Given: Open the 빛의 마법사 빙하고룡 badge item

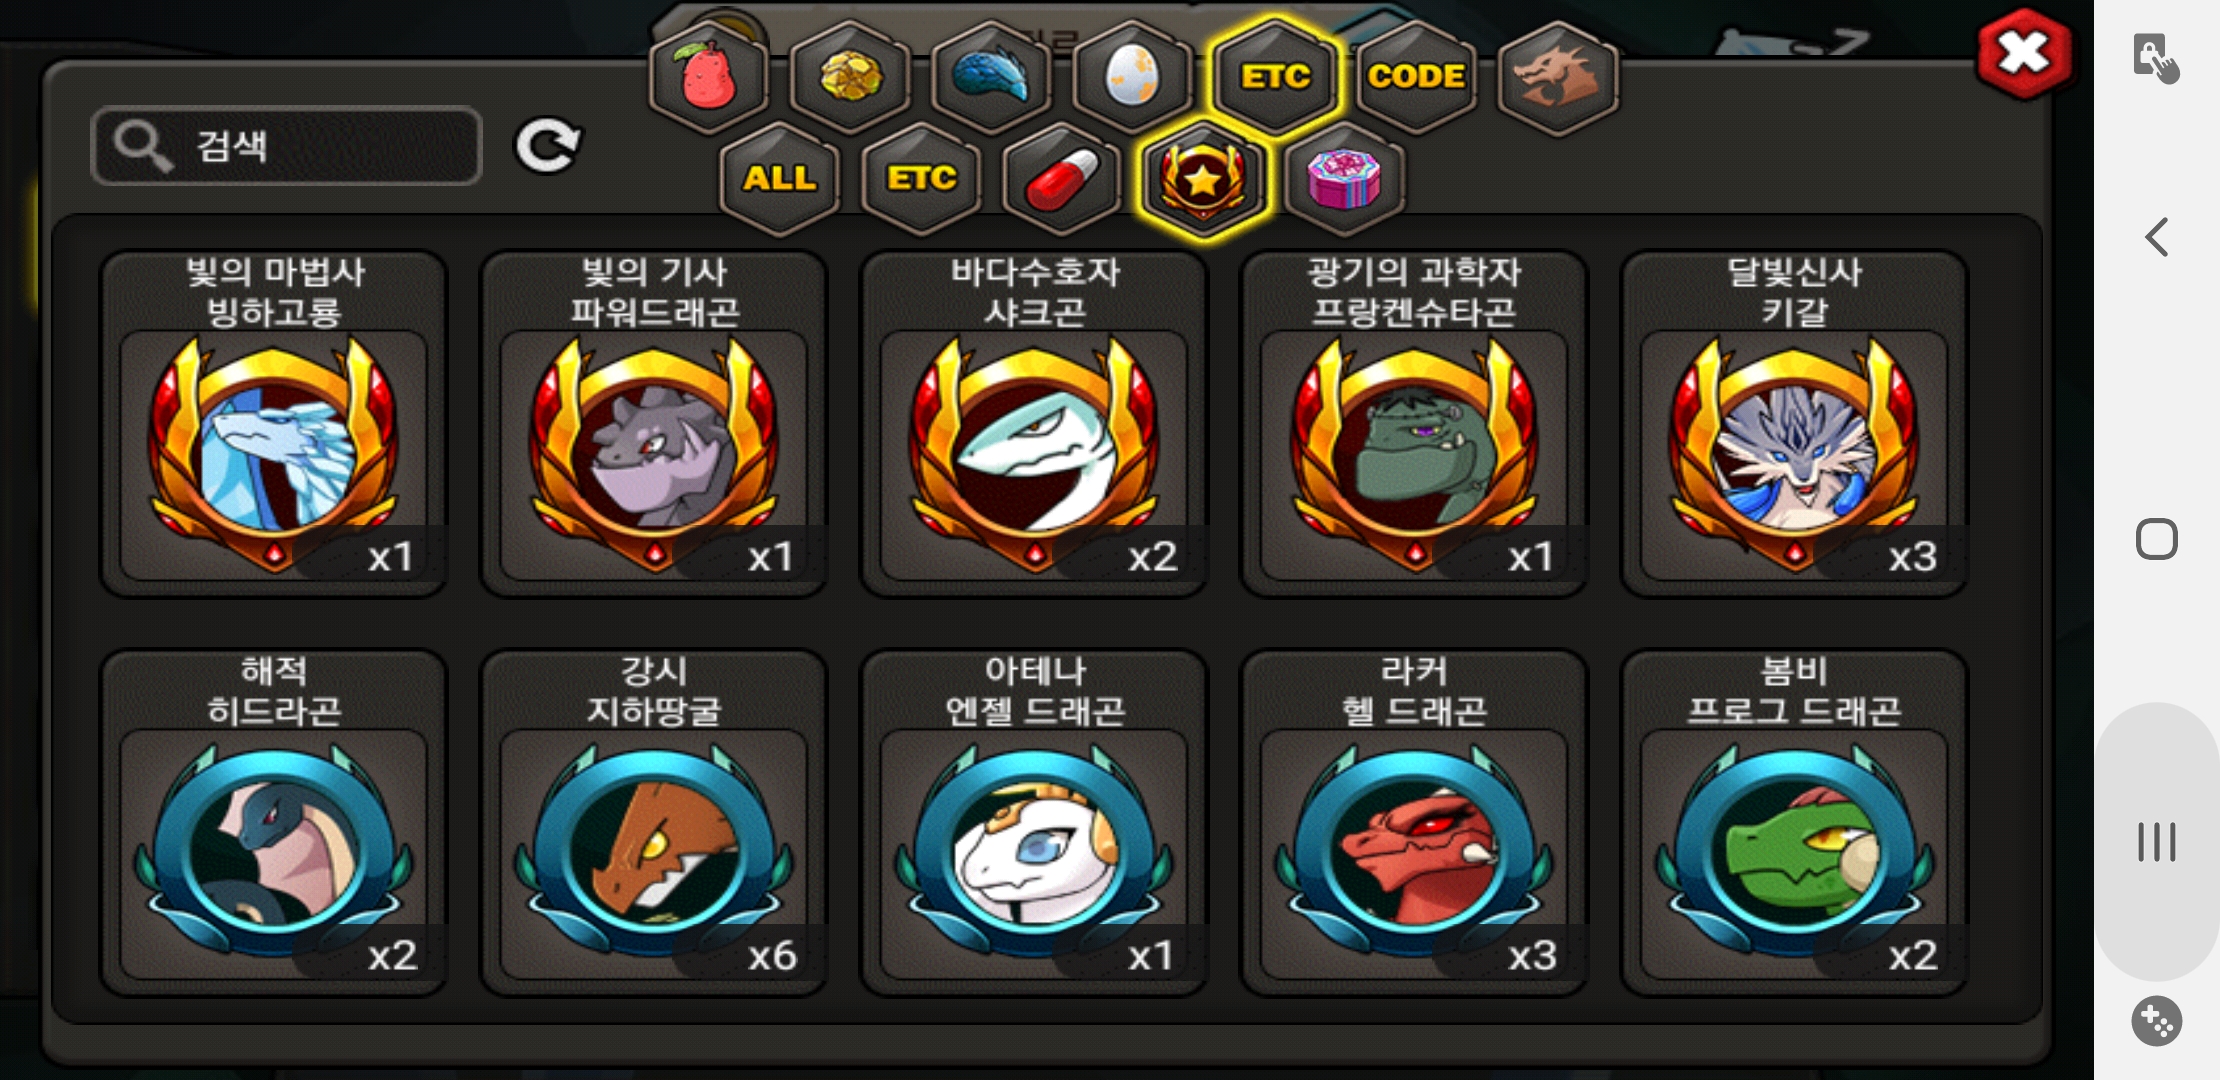Looking at the screenshot, I should click(274, 423).
